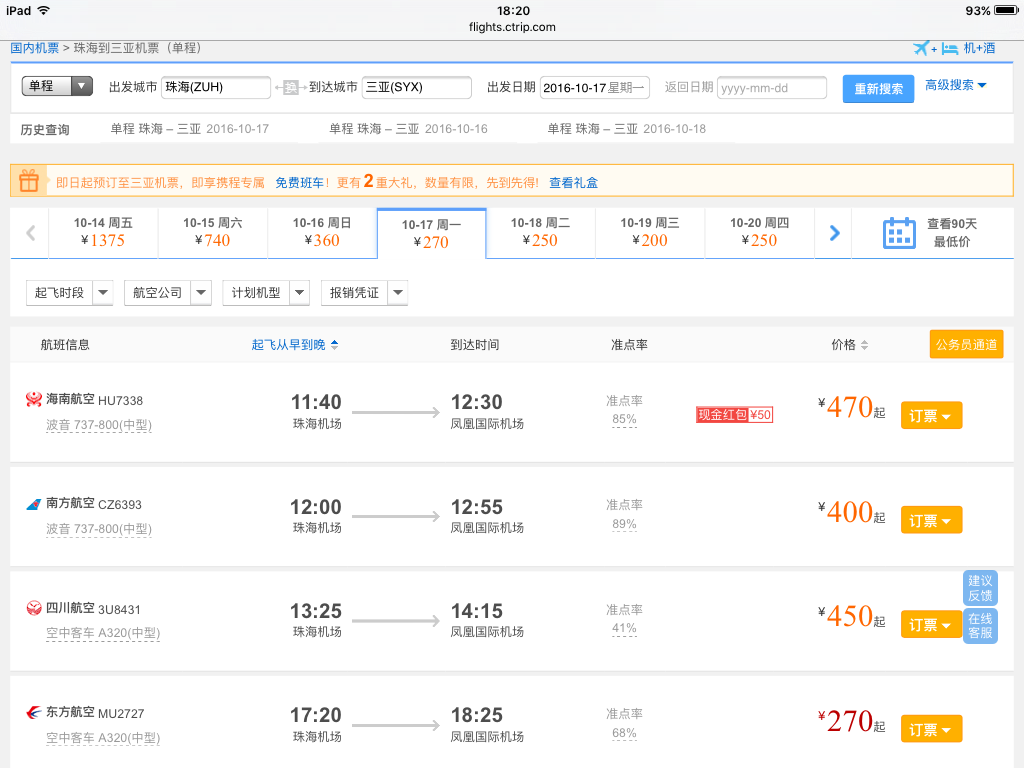Expand 订票 options for 3U8431

pos(931,624)
